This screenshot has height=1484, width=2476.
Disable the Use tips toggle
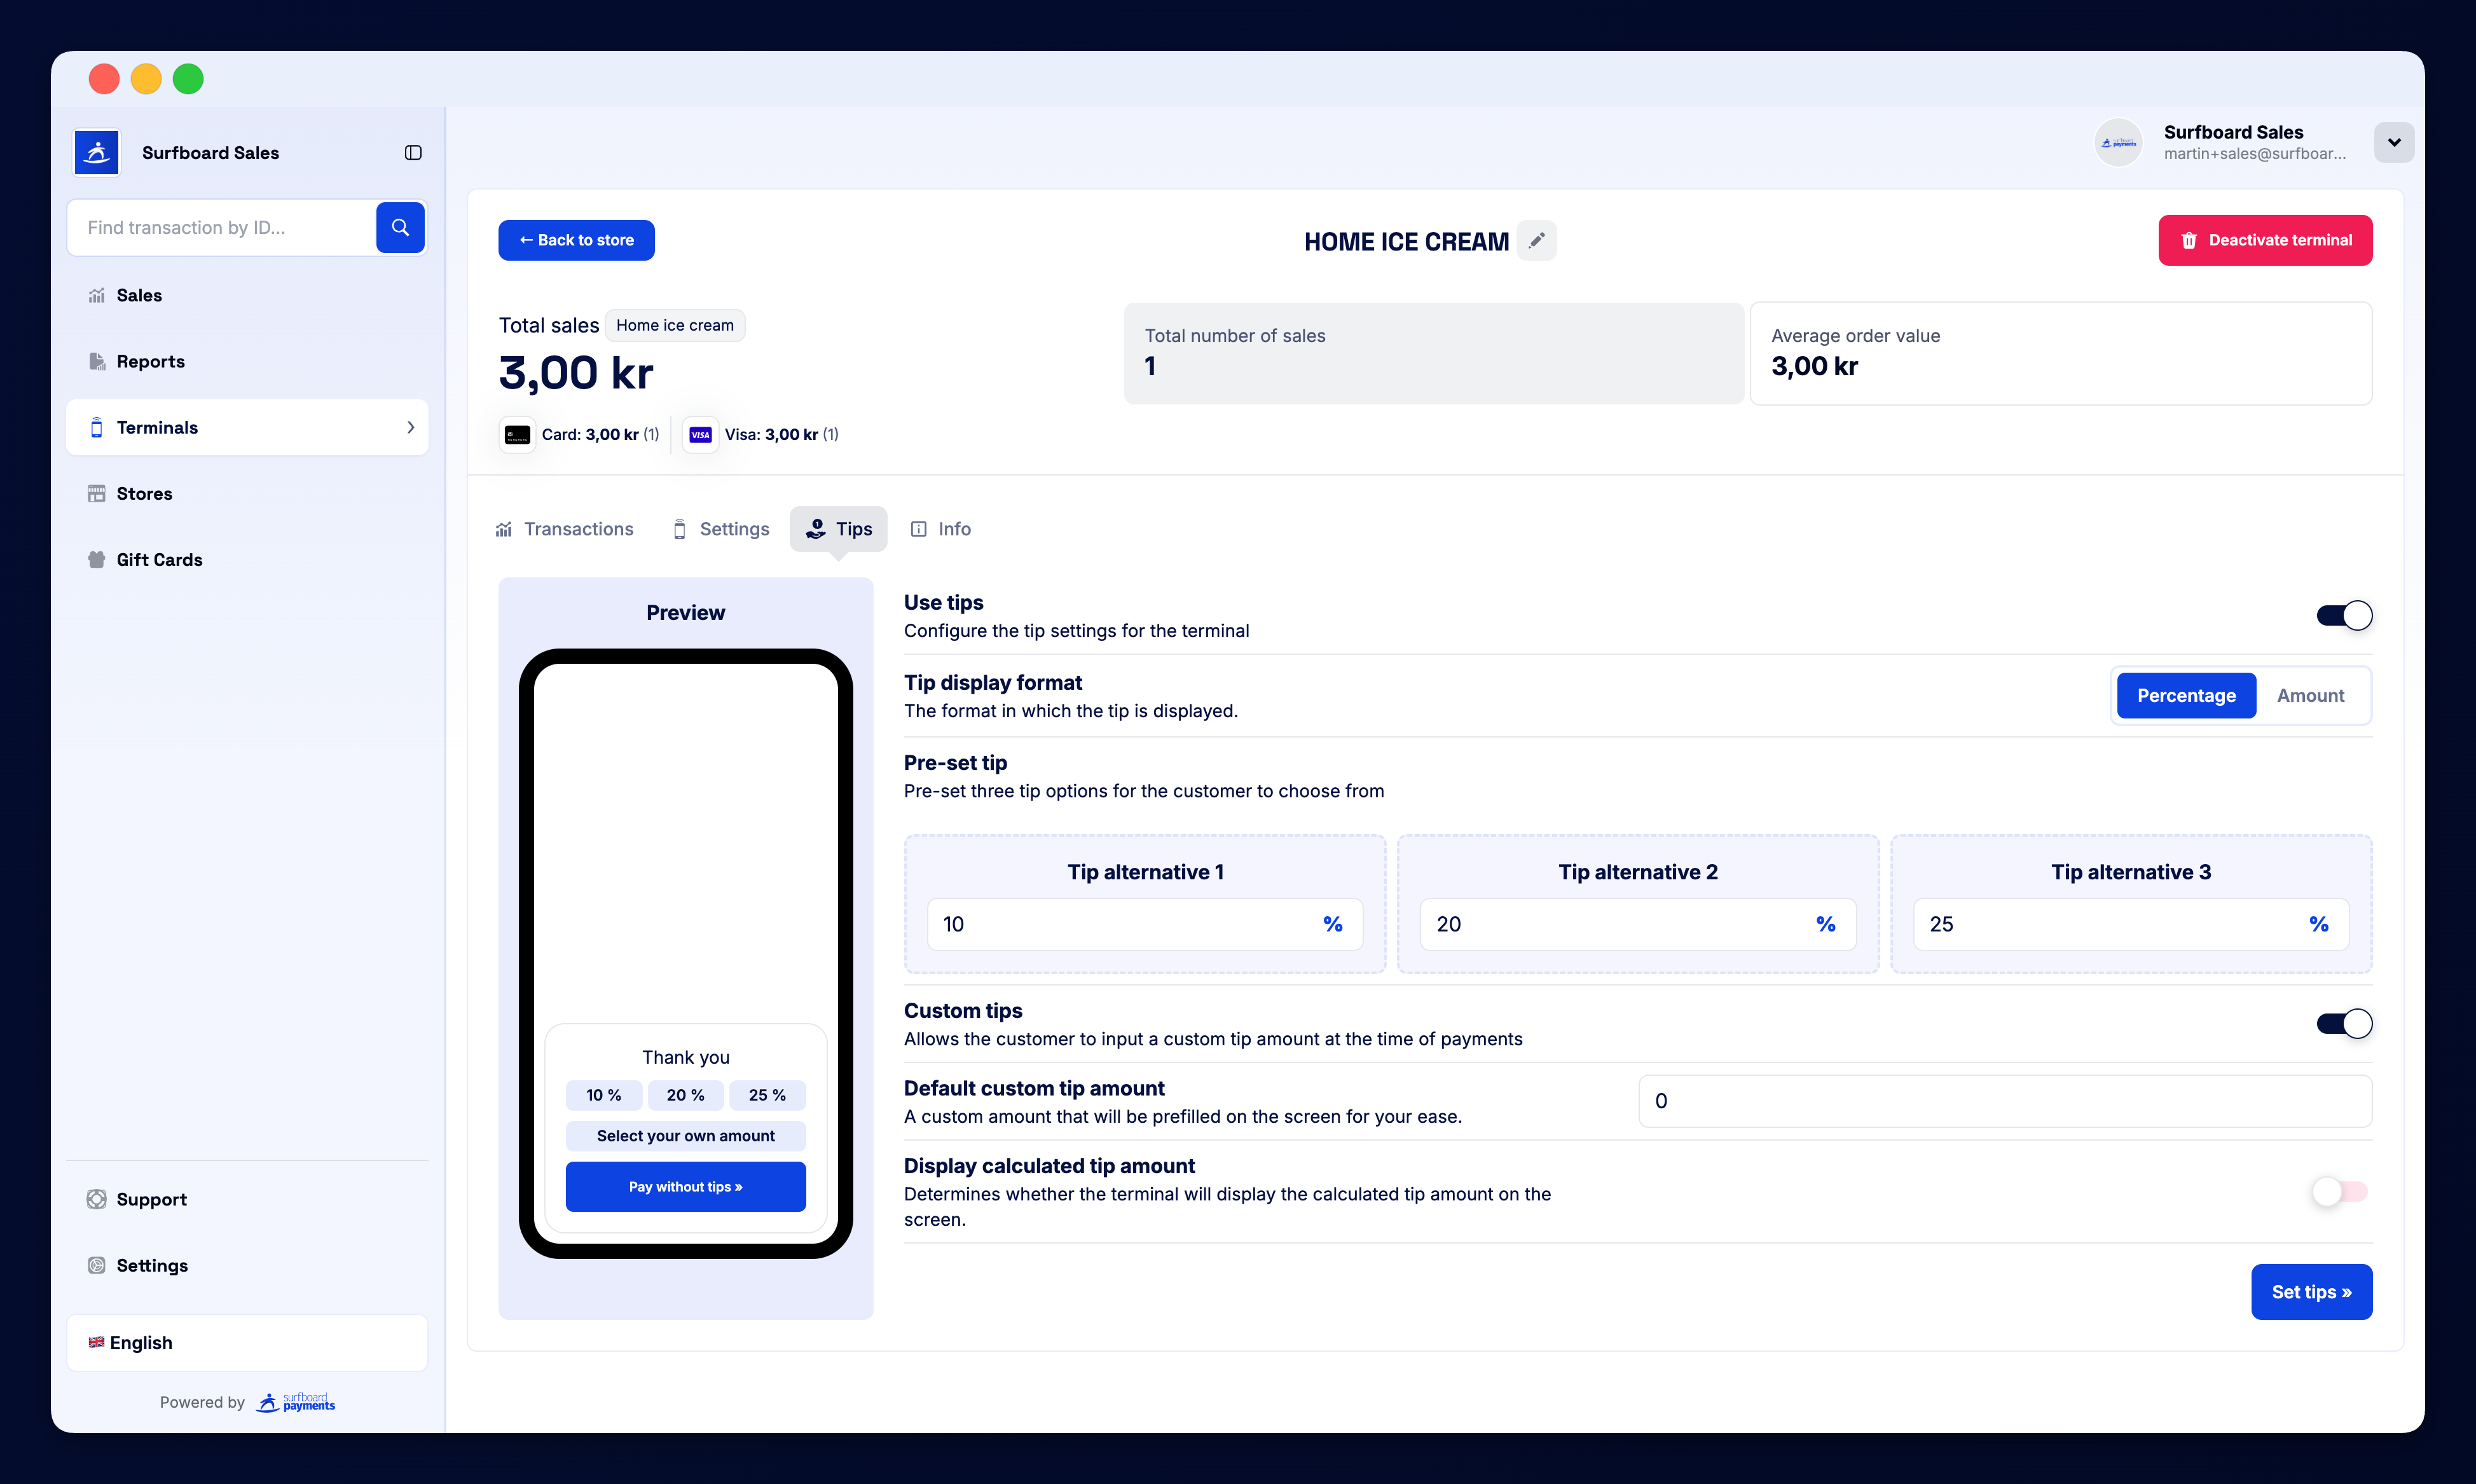click(x=2344, y=615)
